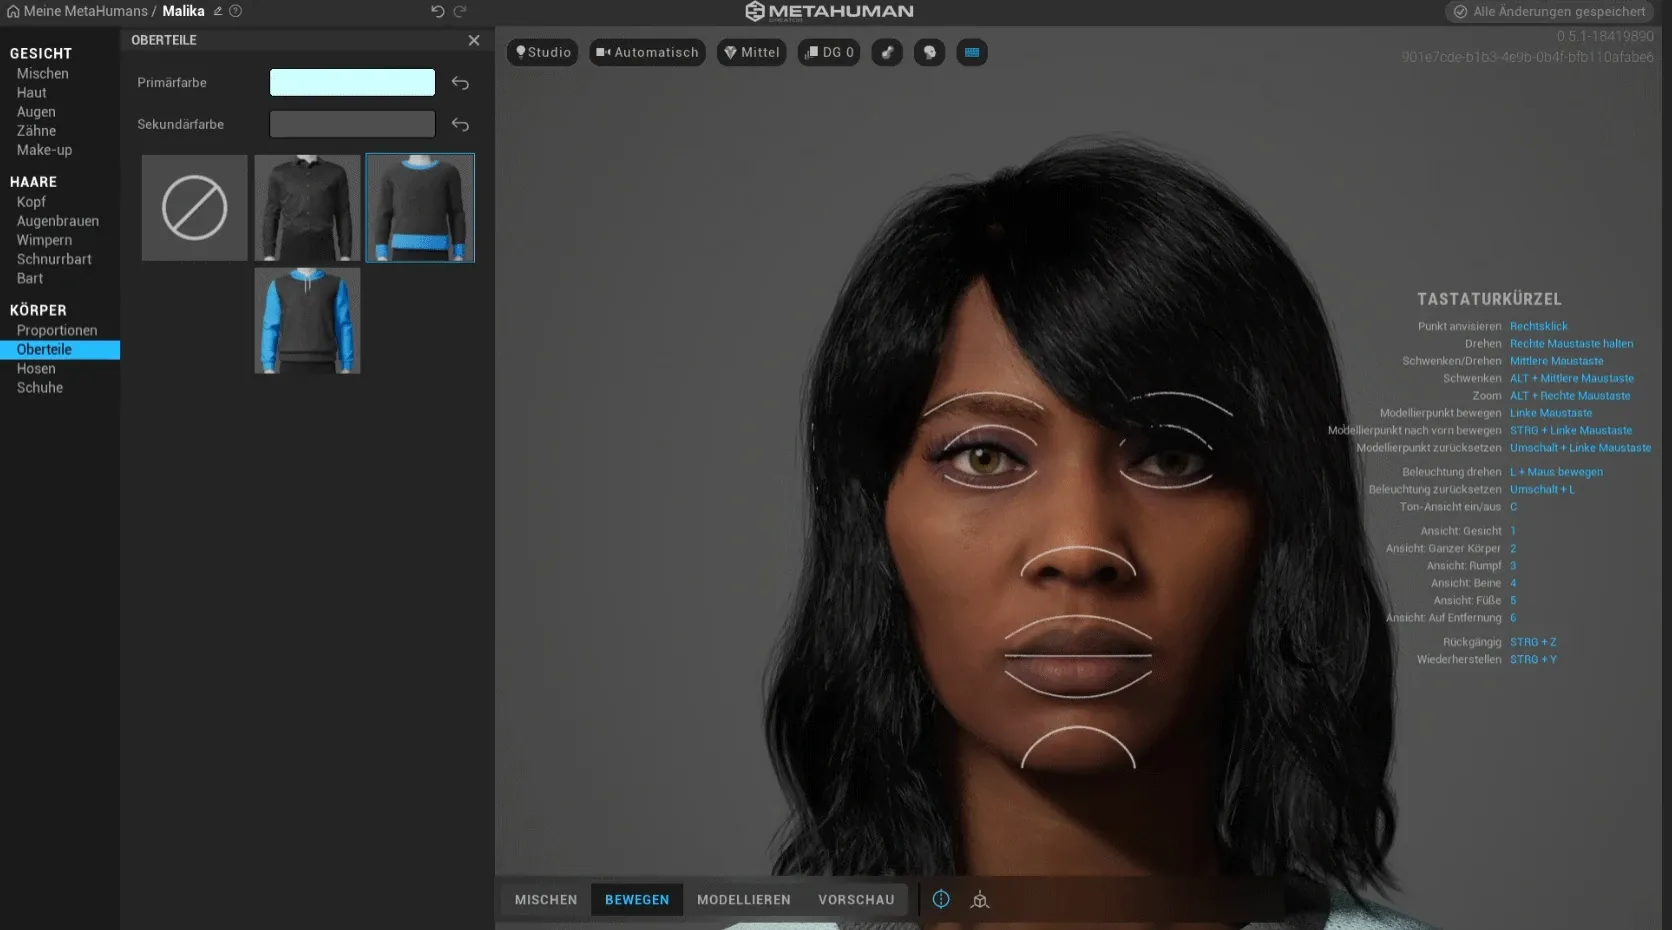Open the Automatisch camera dropdown
Viewport: 1672px width, 930px height.
pyautogui.click(x=647, y=52)
